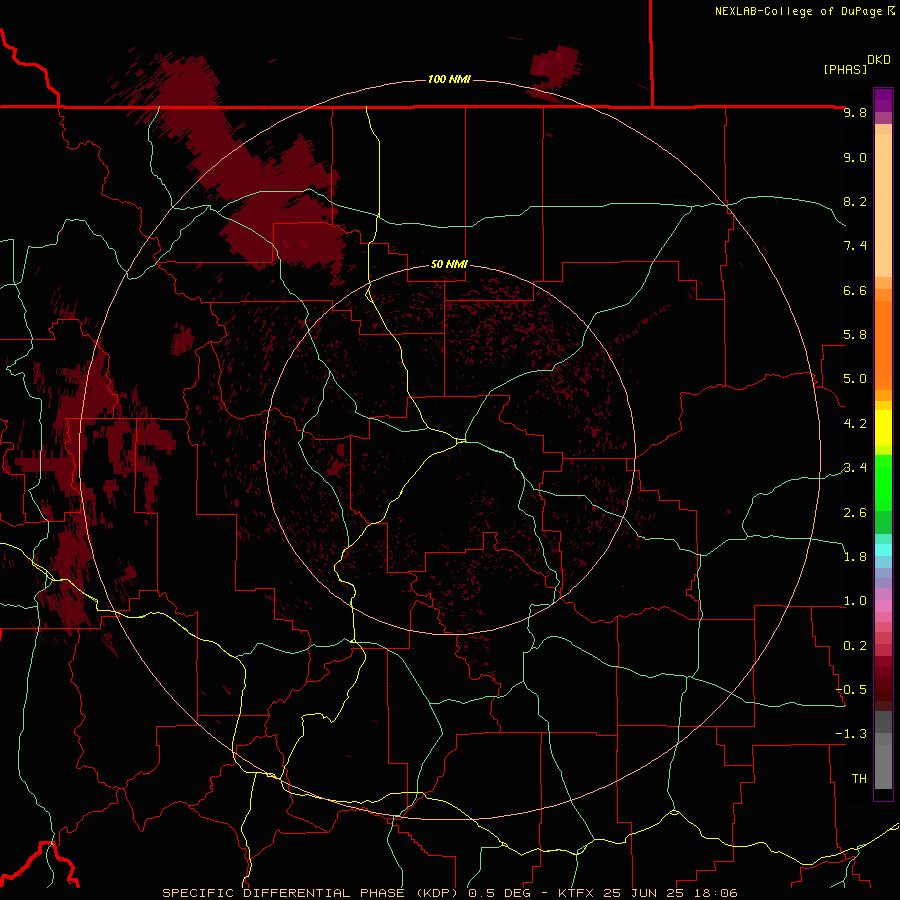Click the 100 NMI range ring label
900x900 pixels.
(x=449, y=79)
